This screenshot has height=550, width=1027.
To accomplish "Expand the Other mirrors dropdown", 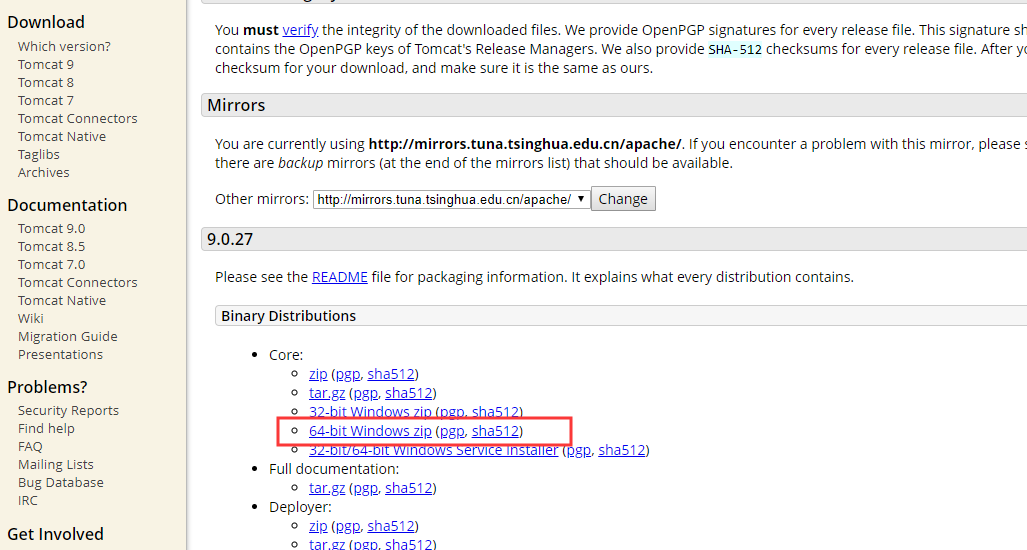I will 451,199.
